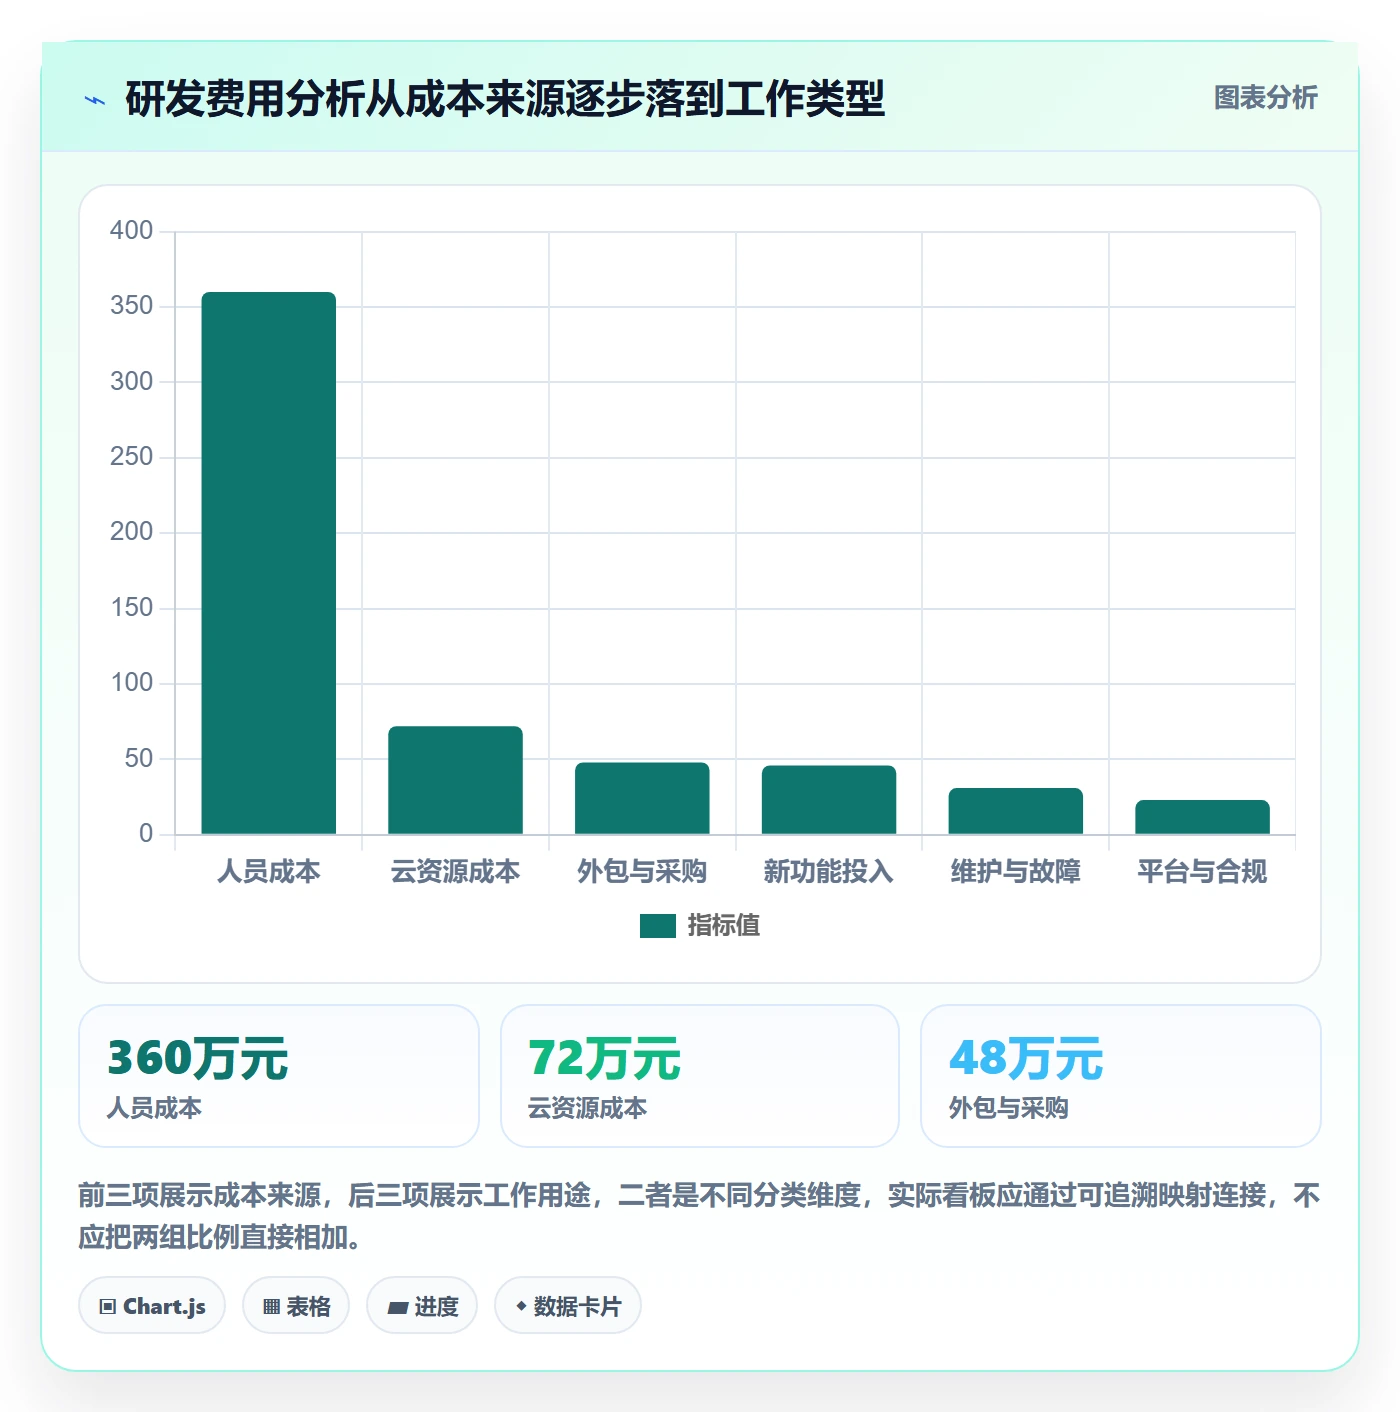Select the 云资源成本 bar in the chart

tap(455, 780)
